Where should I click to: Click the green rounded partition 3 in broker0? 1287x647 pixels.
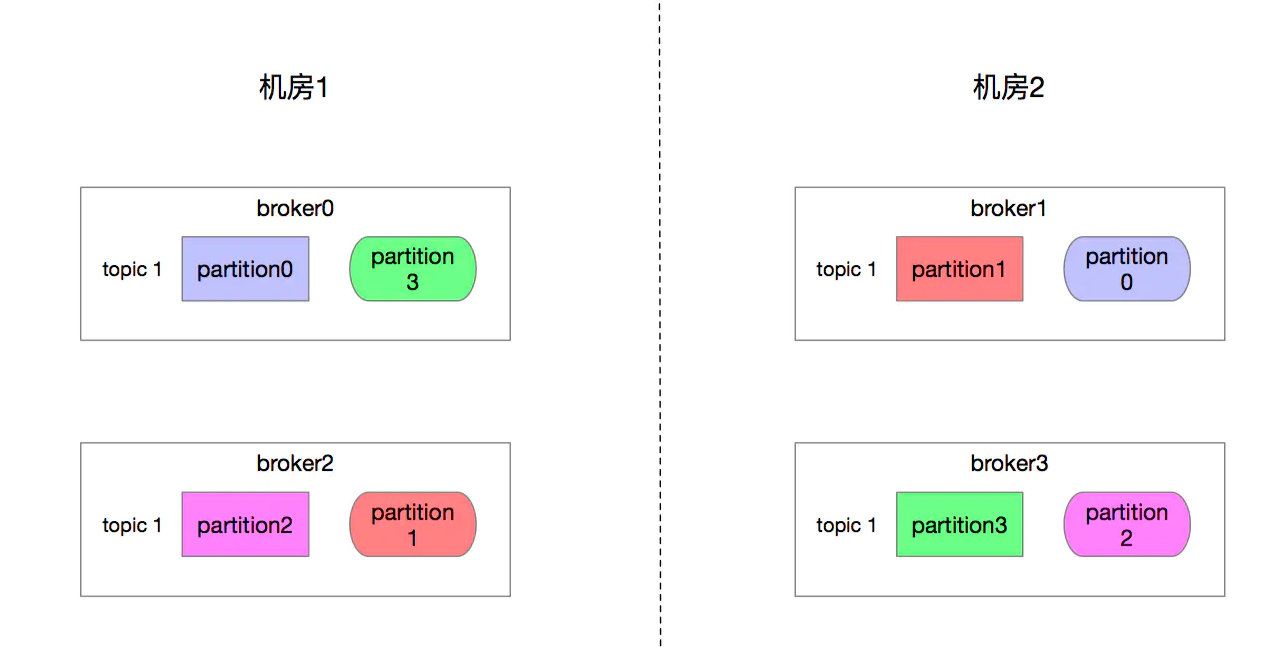point(413,269)
